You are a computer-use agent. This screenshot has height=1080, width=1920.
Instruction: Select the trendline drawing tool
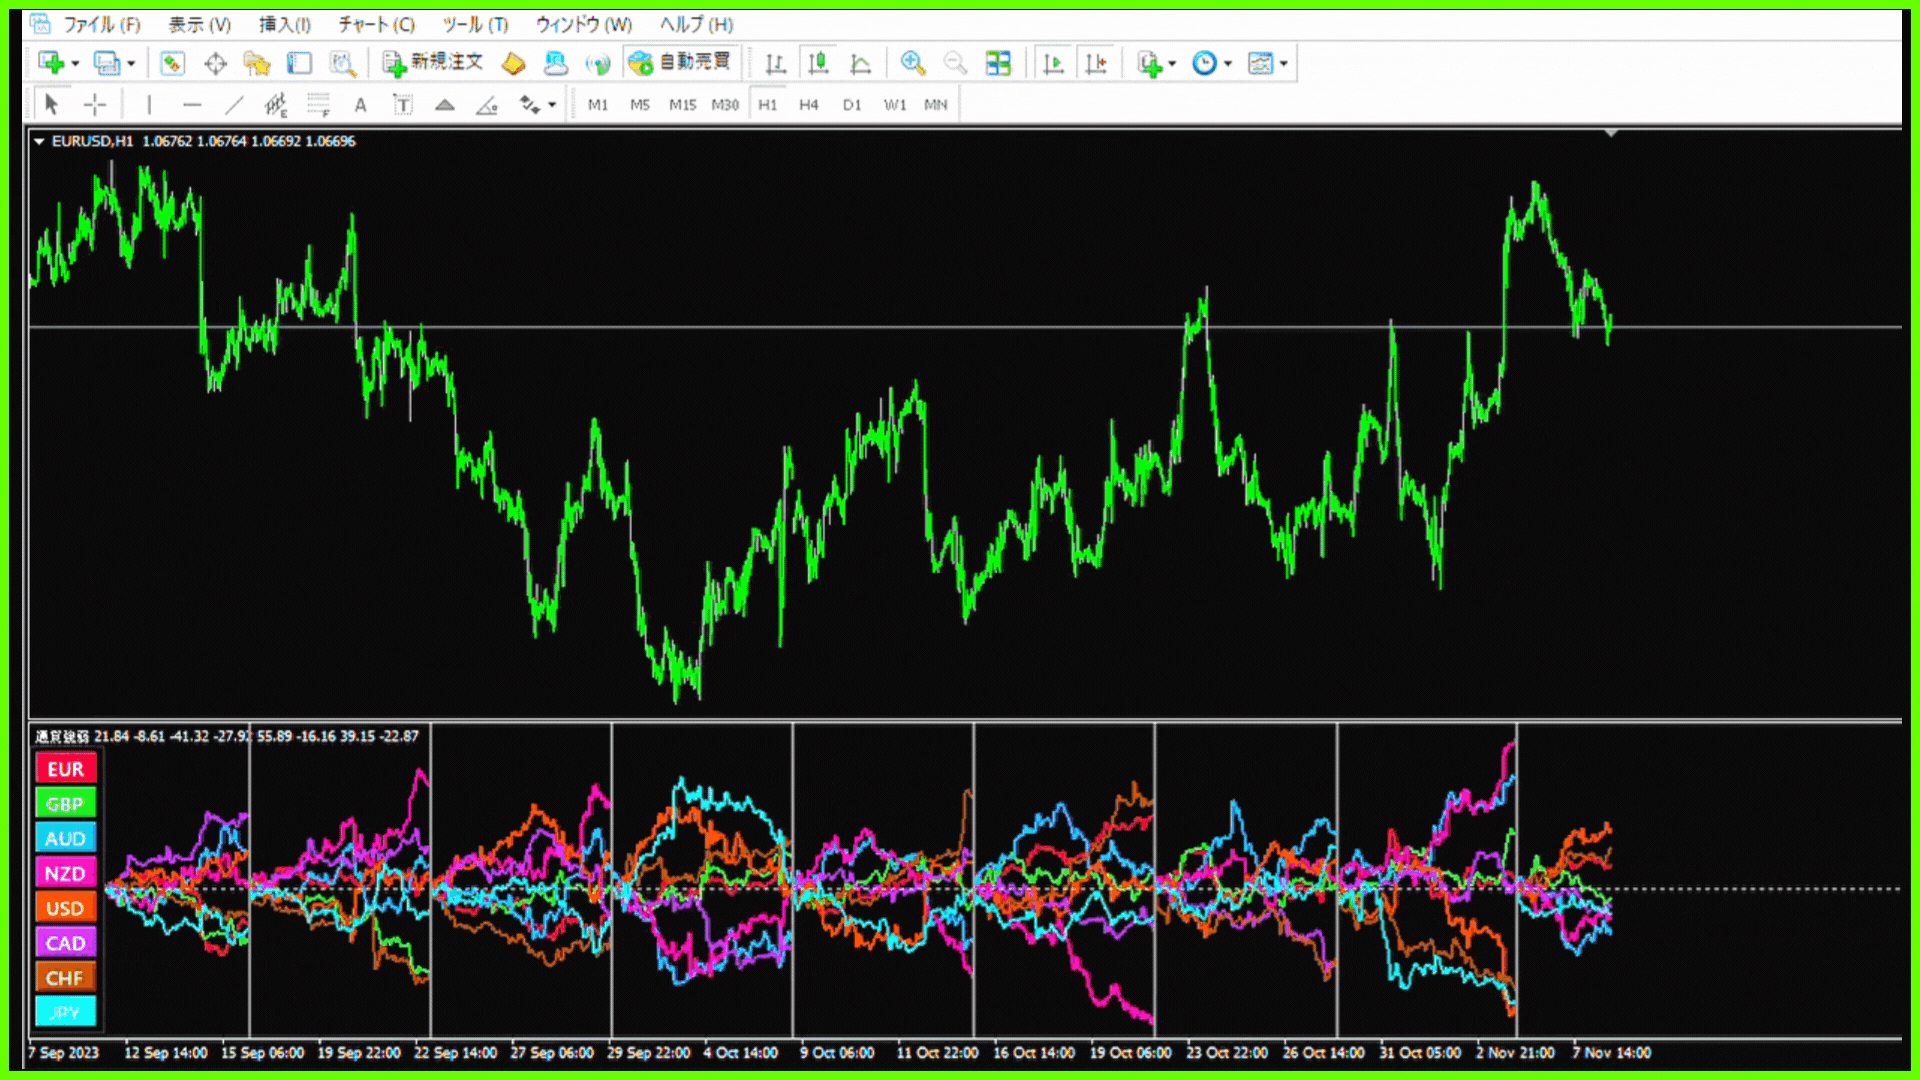click(x=234, y=104)
